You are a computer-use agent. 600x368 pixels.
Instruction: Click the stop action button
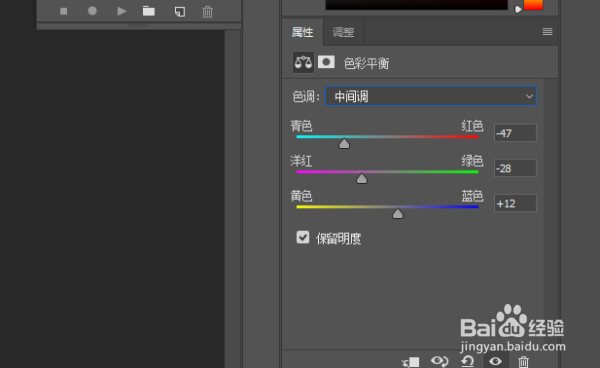coord(64,11)
